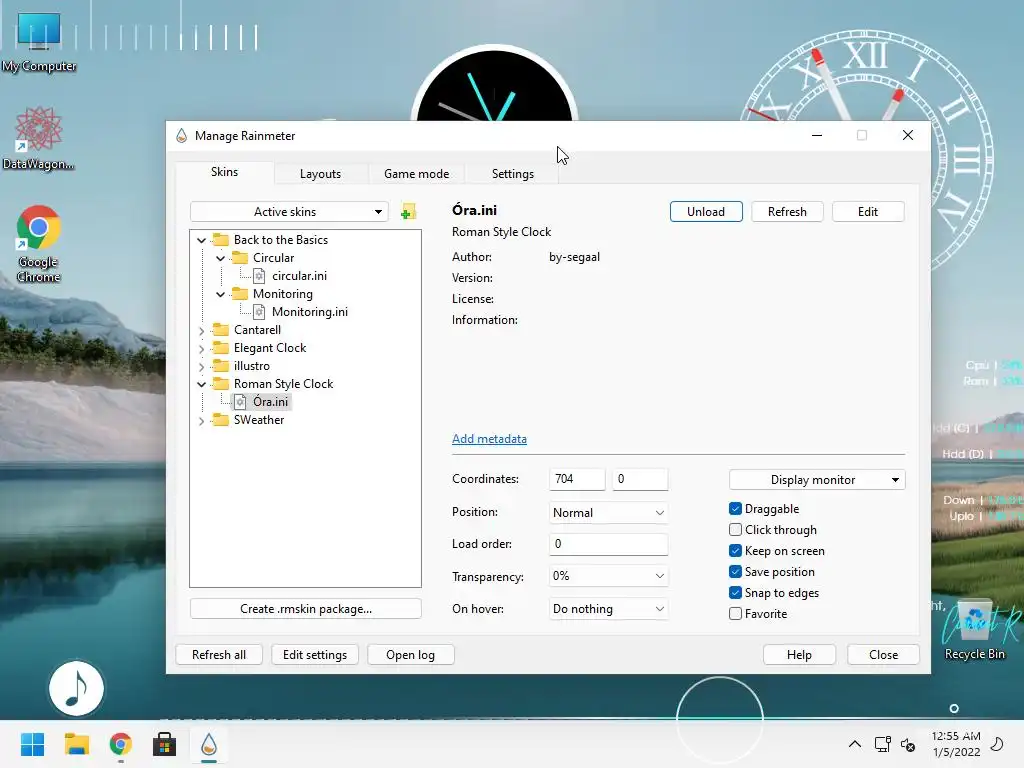This screenshot has height=768, width=1024.
Task: Click the Add metadata link
Action: pos(489,439)
